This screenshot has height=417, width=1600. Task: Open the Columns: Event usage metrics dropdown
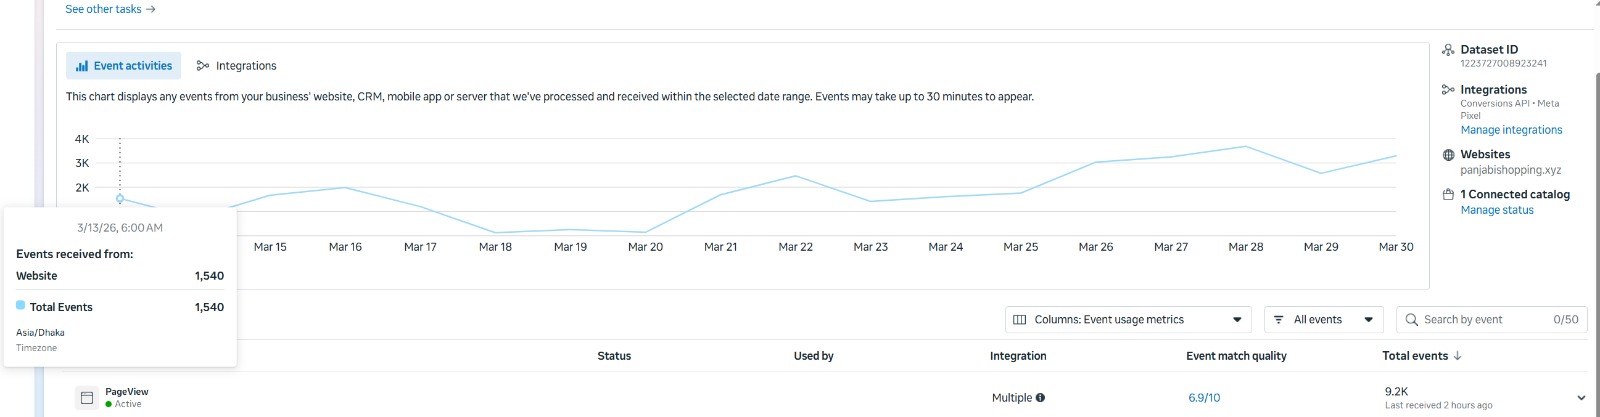tap(1127, 320)
